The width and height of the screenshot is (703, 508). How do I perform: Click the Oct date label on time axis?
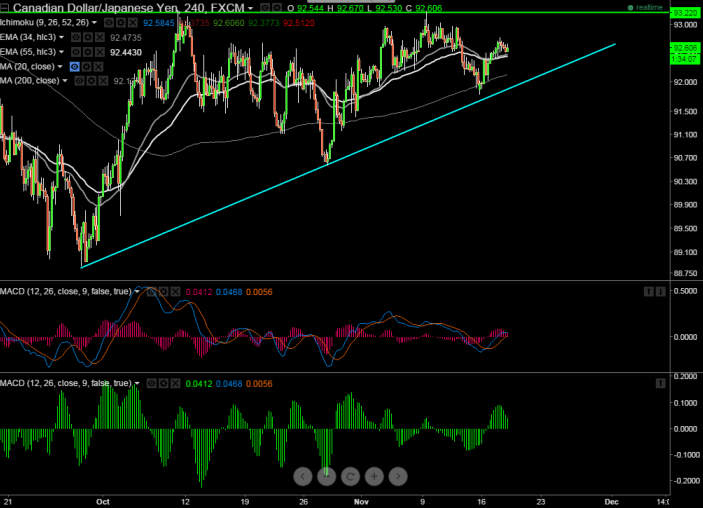tap(103, 501)
